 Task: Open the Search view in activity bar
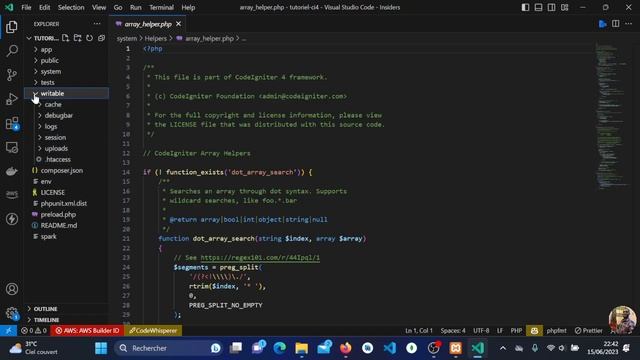pos(12,51)
